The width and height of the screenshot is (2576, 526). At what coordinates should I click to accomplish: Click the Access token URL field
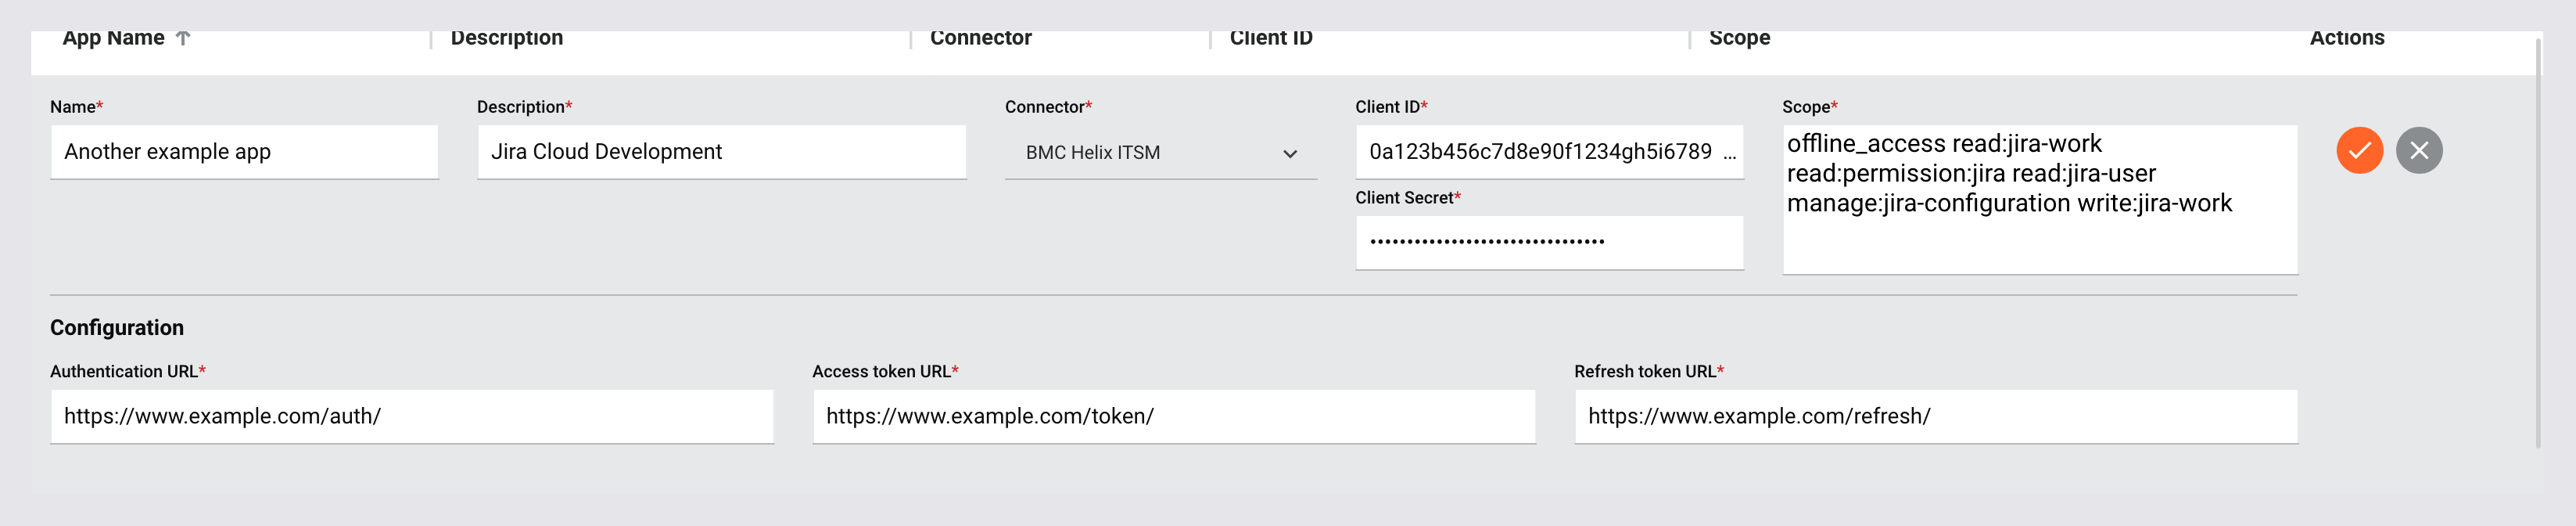pyautogui.click(x=1174, y=416)
